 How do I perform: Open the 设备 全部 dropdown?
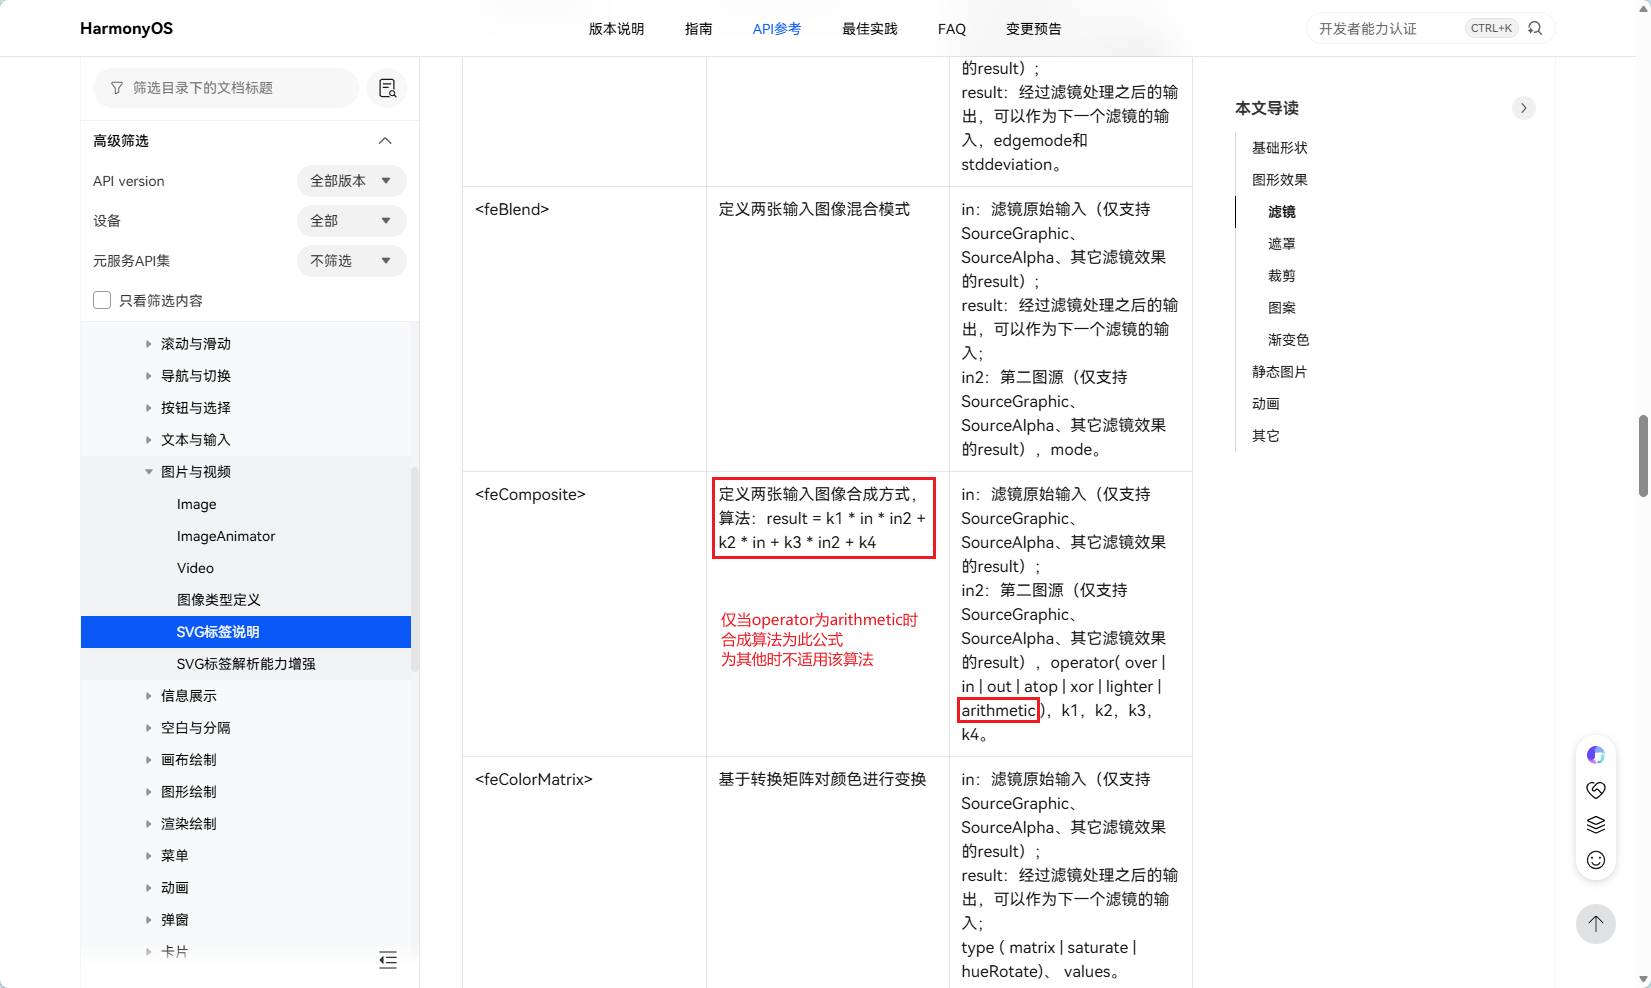click(352, 221)
